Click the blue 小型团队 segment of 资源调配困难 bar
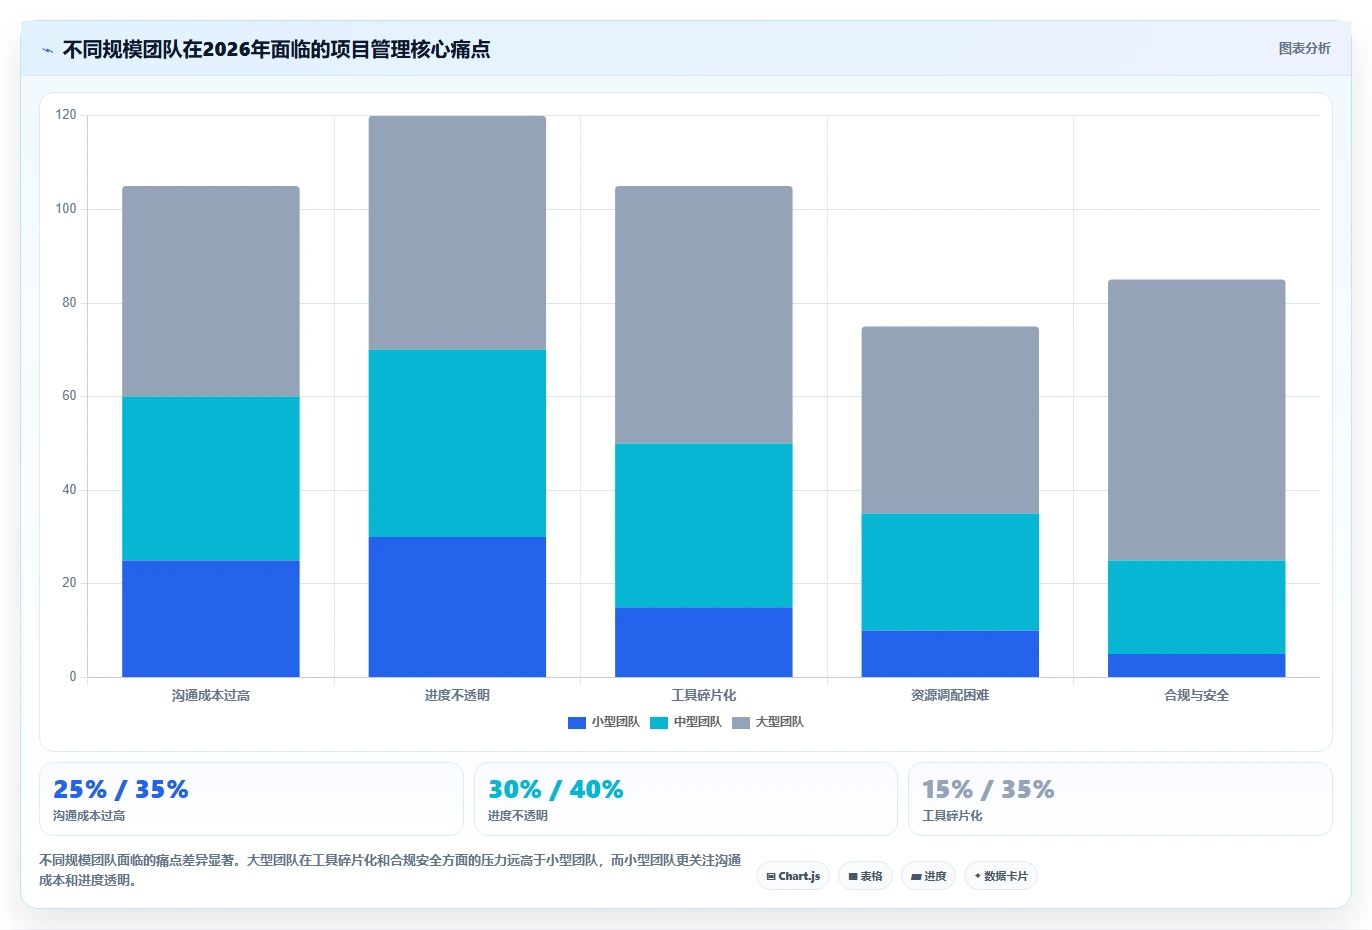Screen dimensions: 1372x930 pyautogui.click(x=950, y=654)
